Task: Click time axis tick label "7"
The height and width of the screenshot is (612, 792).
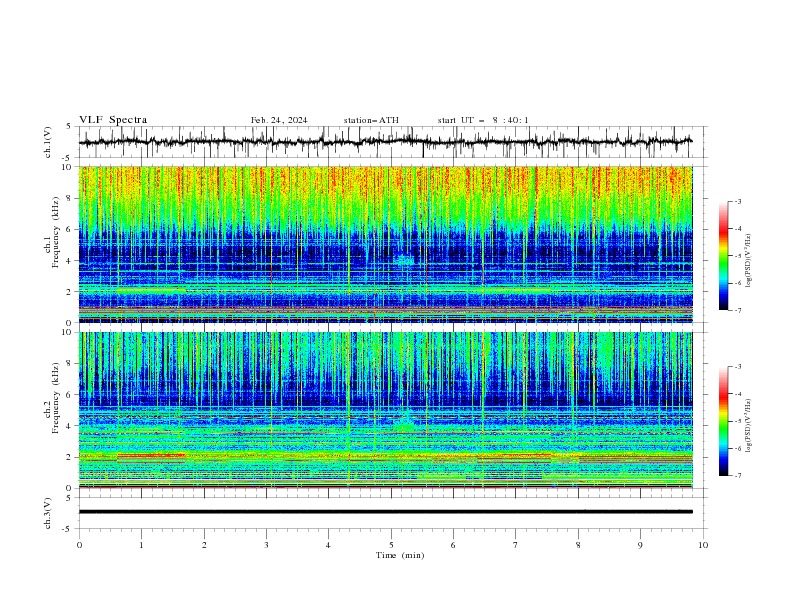Action: (516, 545)
